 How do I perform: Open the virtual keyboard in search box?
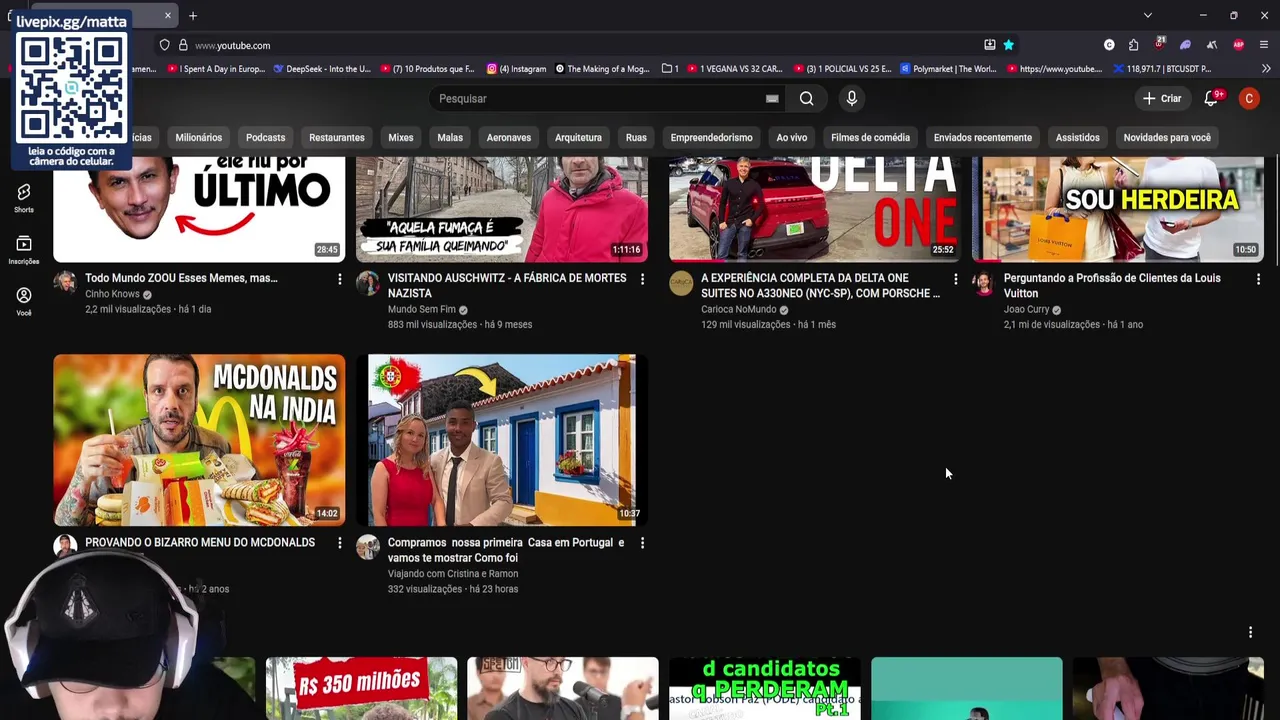772,98
